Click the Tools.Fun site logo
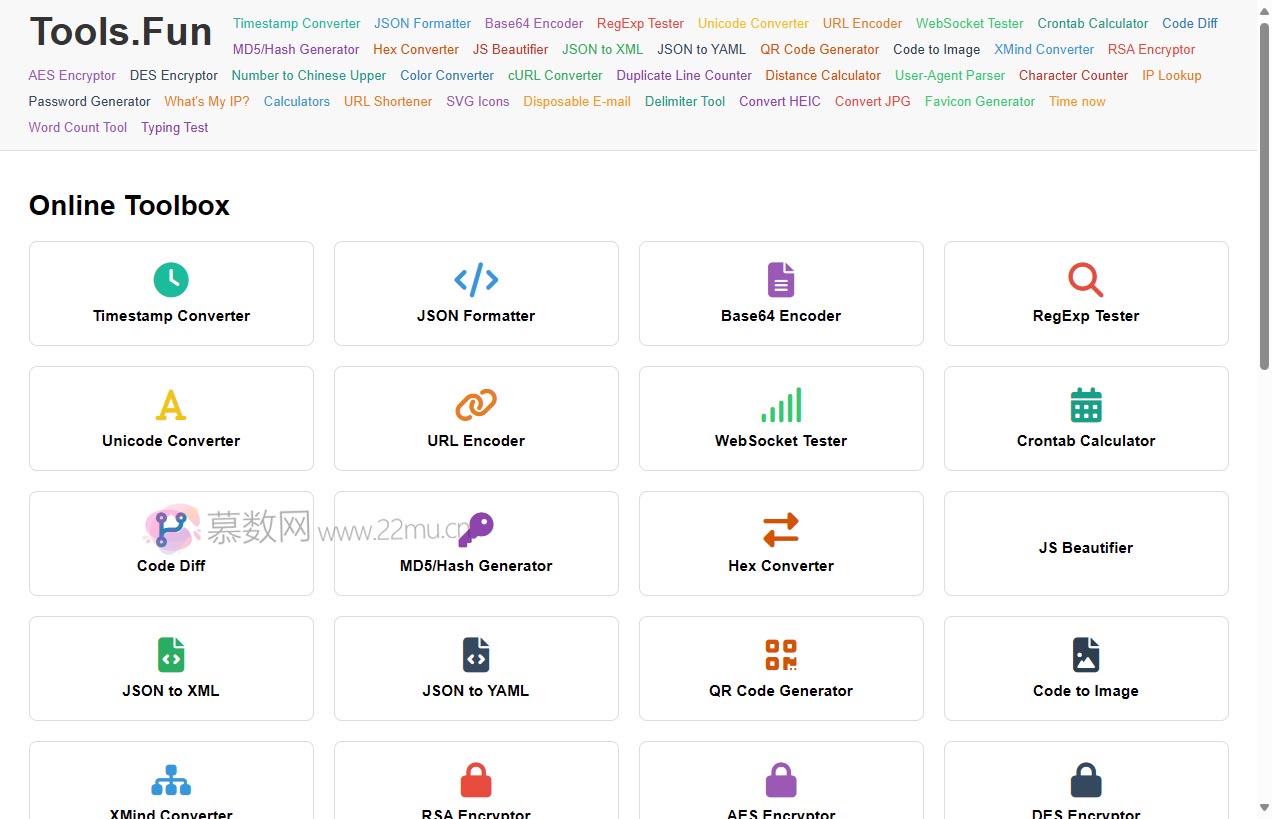This screenshot has height=819, width=1272. tap(121, 32)
